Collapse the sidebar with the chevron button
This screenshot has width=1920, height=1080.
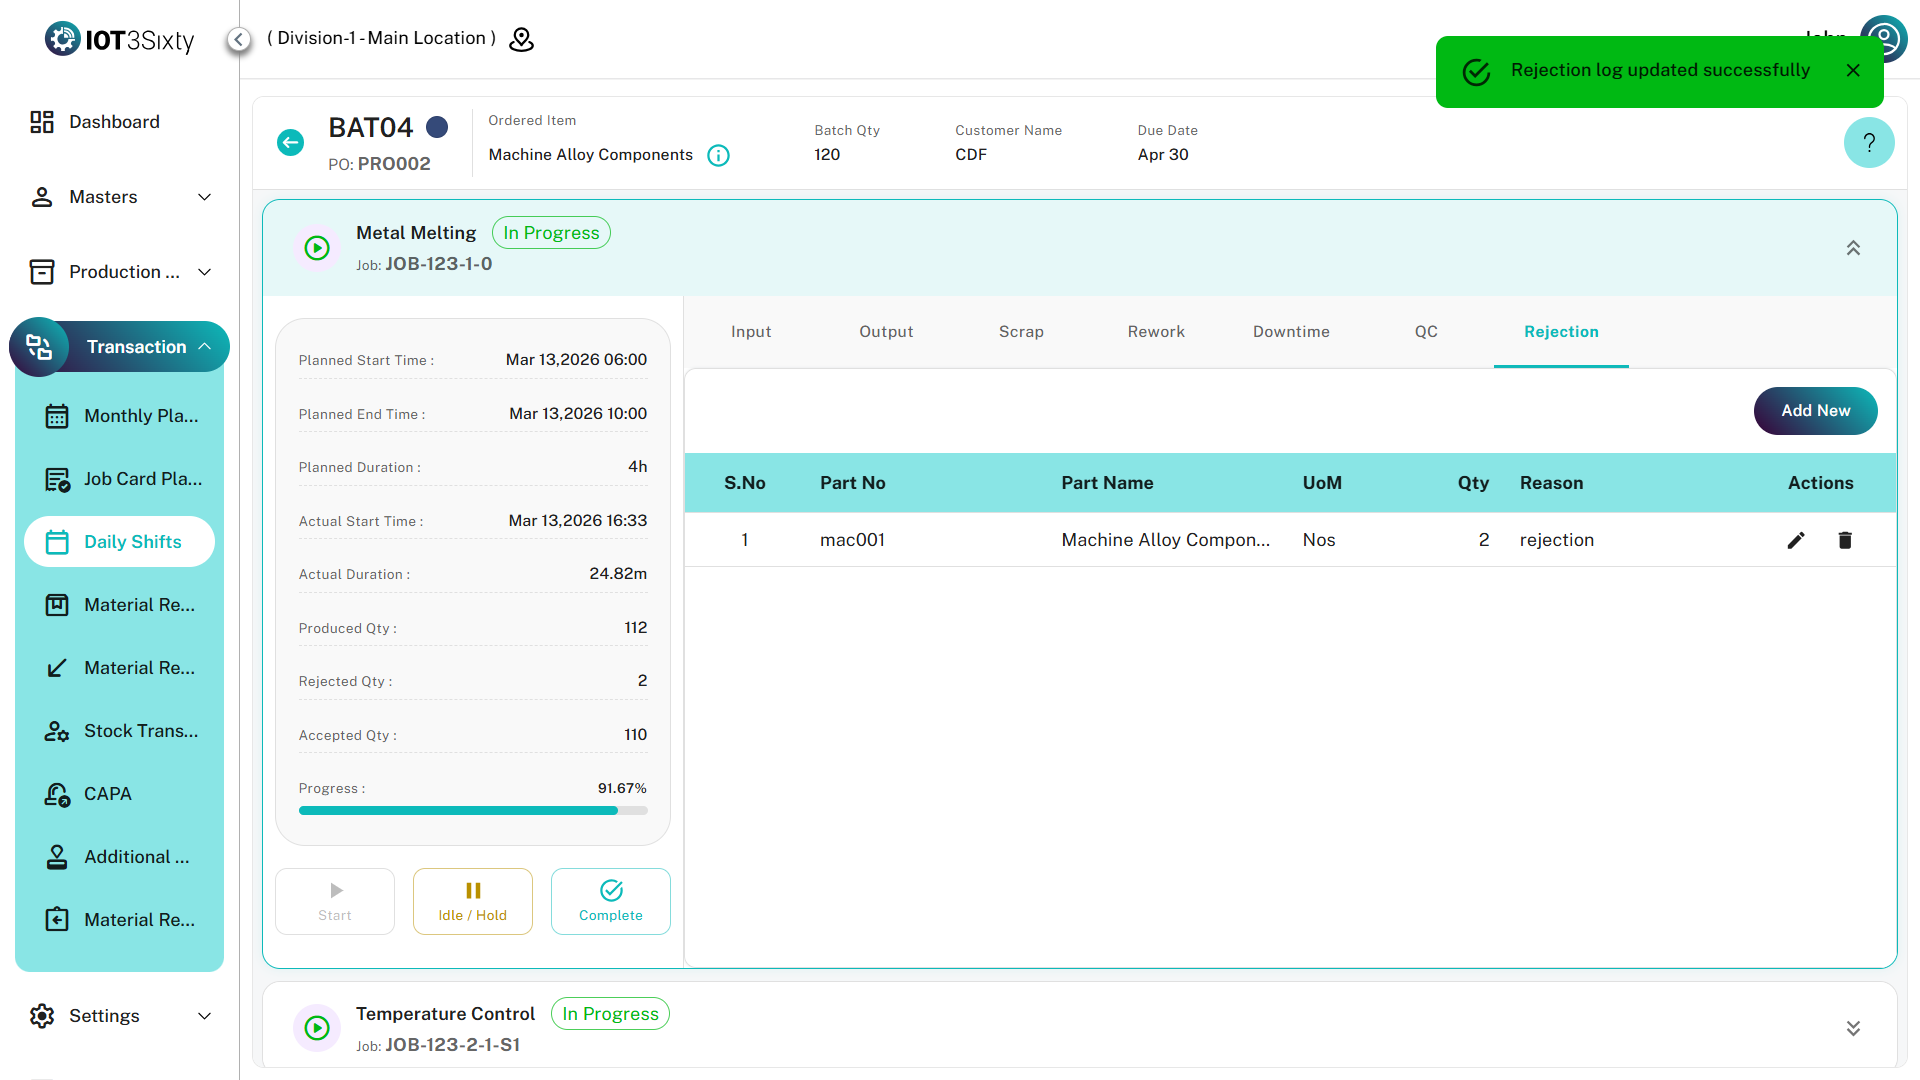(238, 39)
